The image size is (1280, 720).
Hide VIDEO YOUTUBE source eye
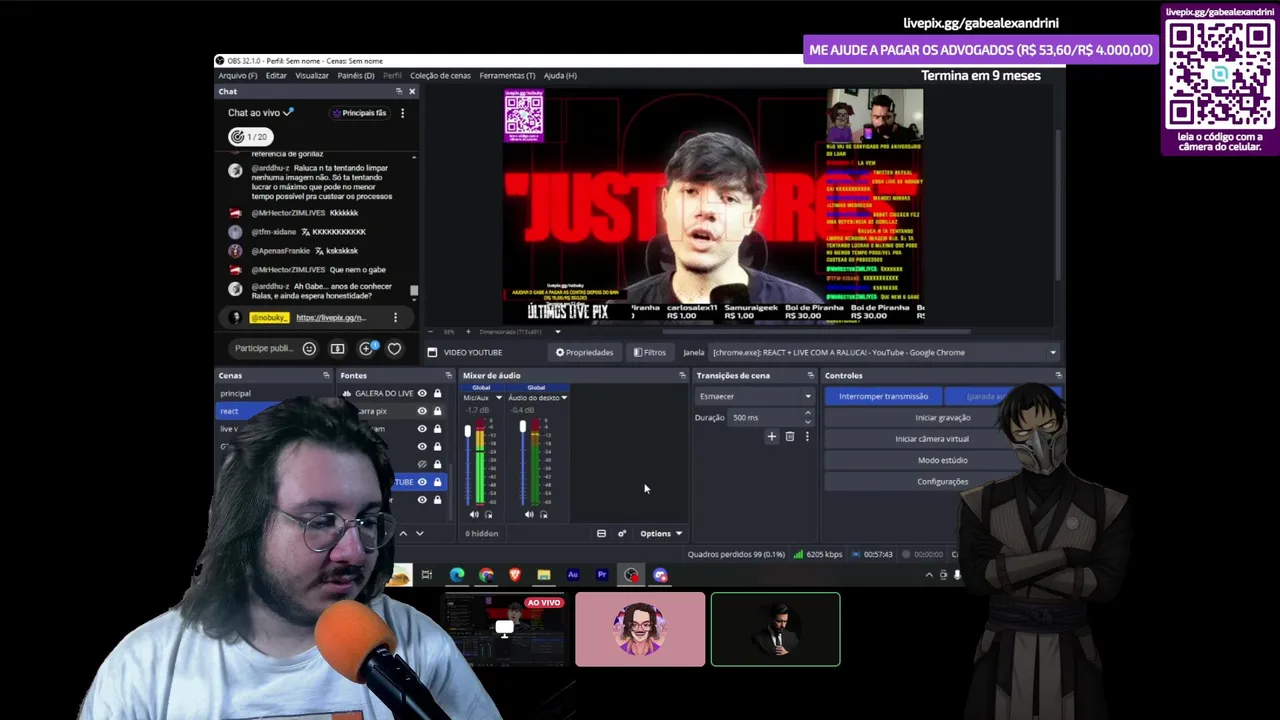(x=422, y=482)
